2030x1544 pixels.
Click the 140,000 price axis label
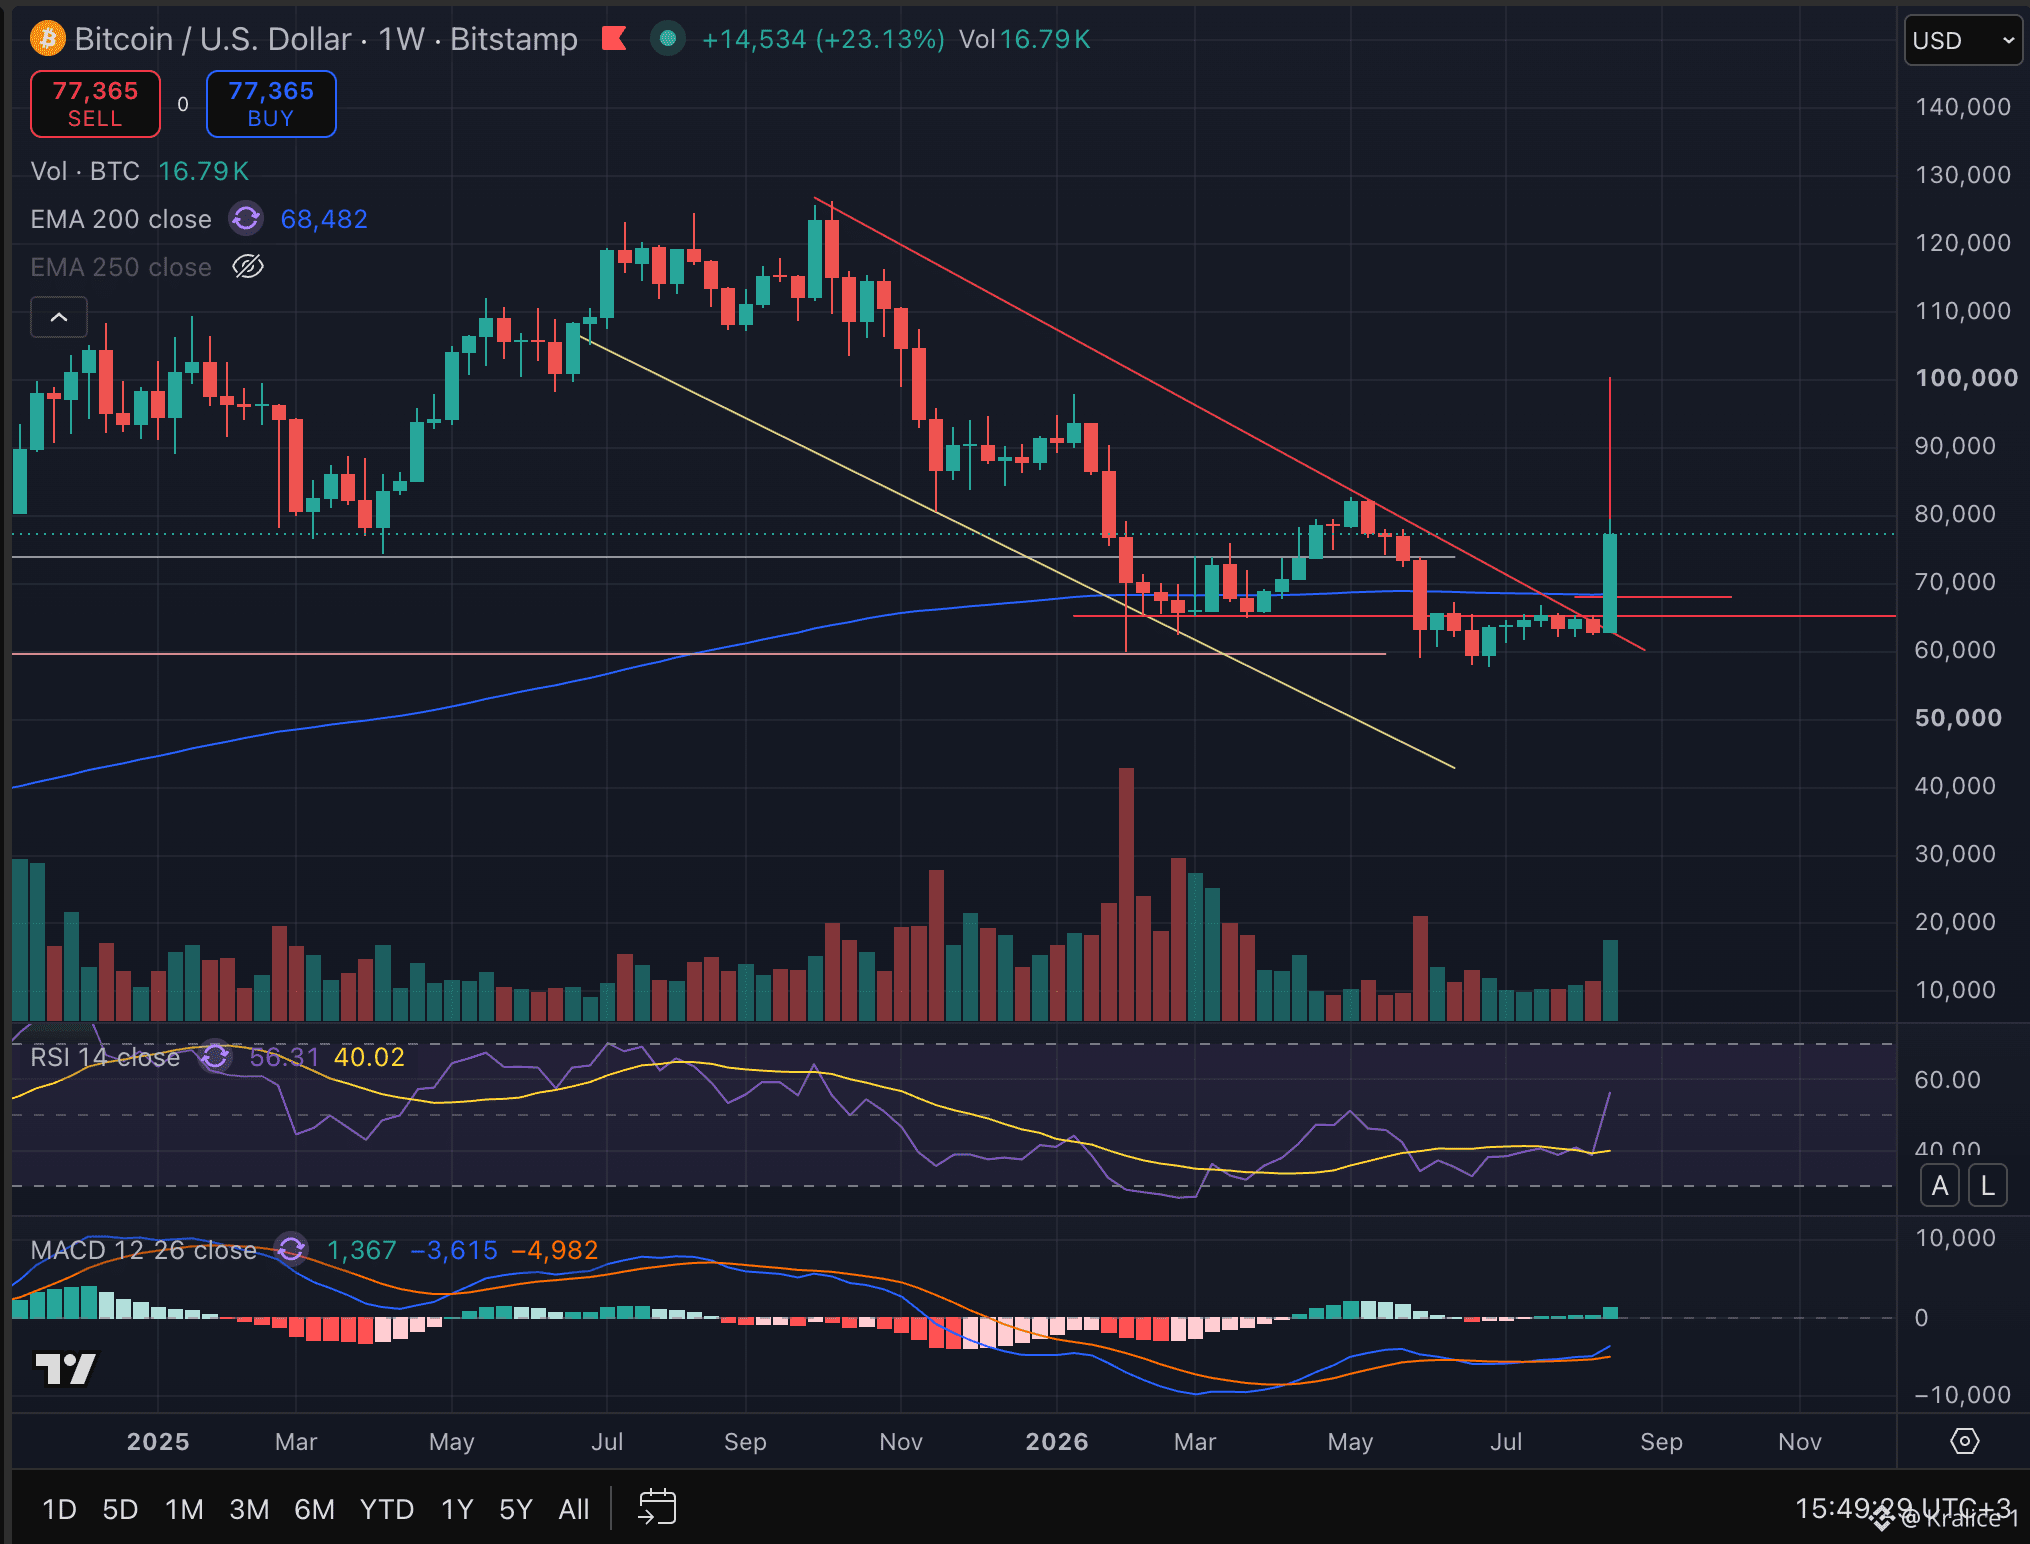pos(1962,107)
